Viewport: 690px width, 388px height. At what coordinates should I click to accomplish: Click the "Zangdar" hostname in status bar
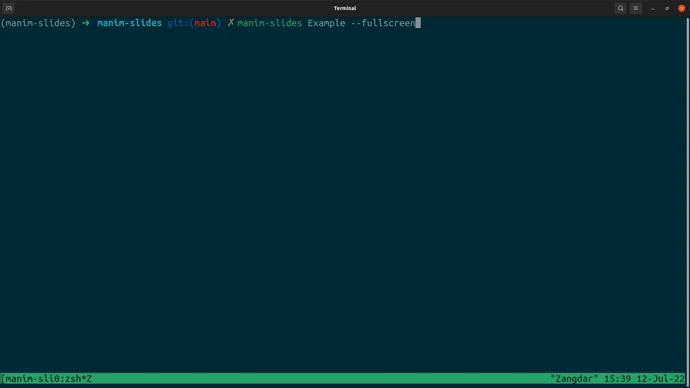pos(574,379)
